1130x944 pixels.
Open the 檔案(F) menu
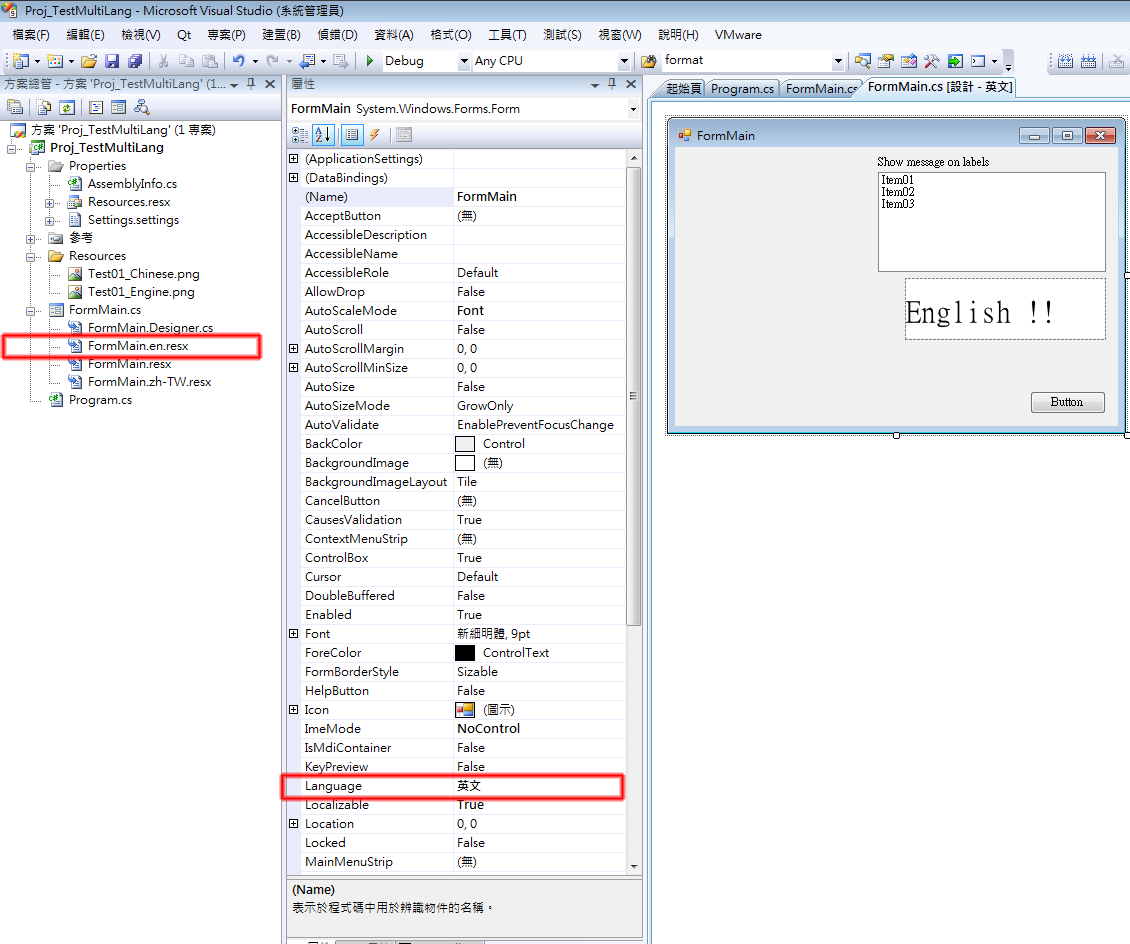tap(30, 35)
